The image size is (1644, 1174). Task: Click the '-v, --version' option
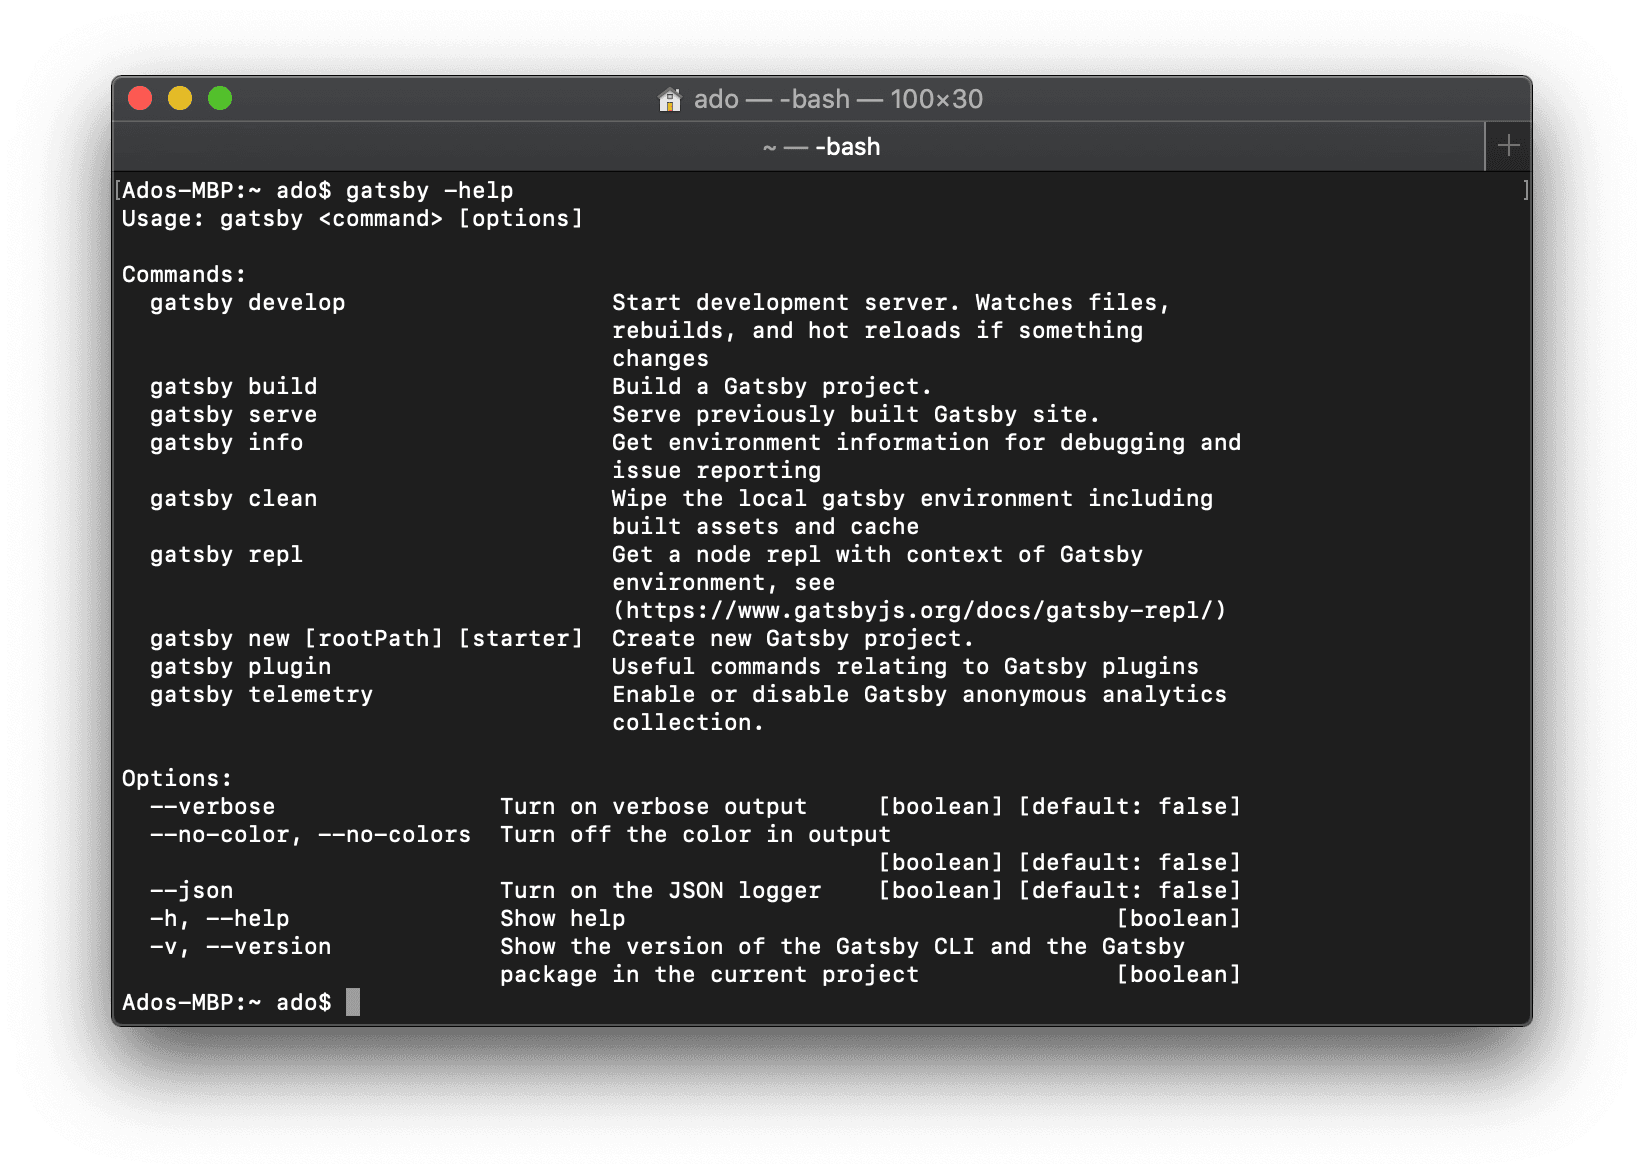coord(240,946)
